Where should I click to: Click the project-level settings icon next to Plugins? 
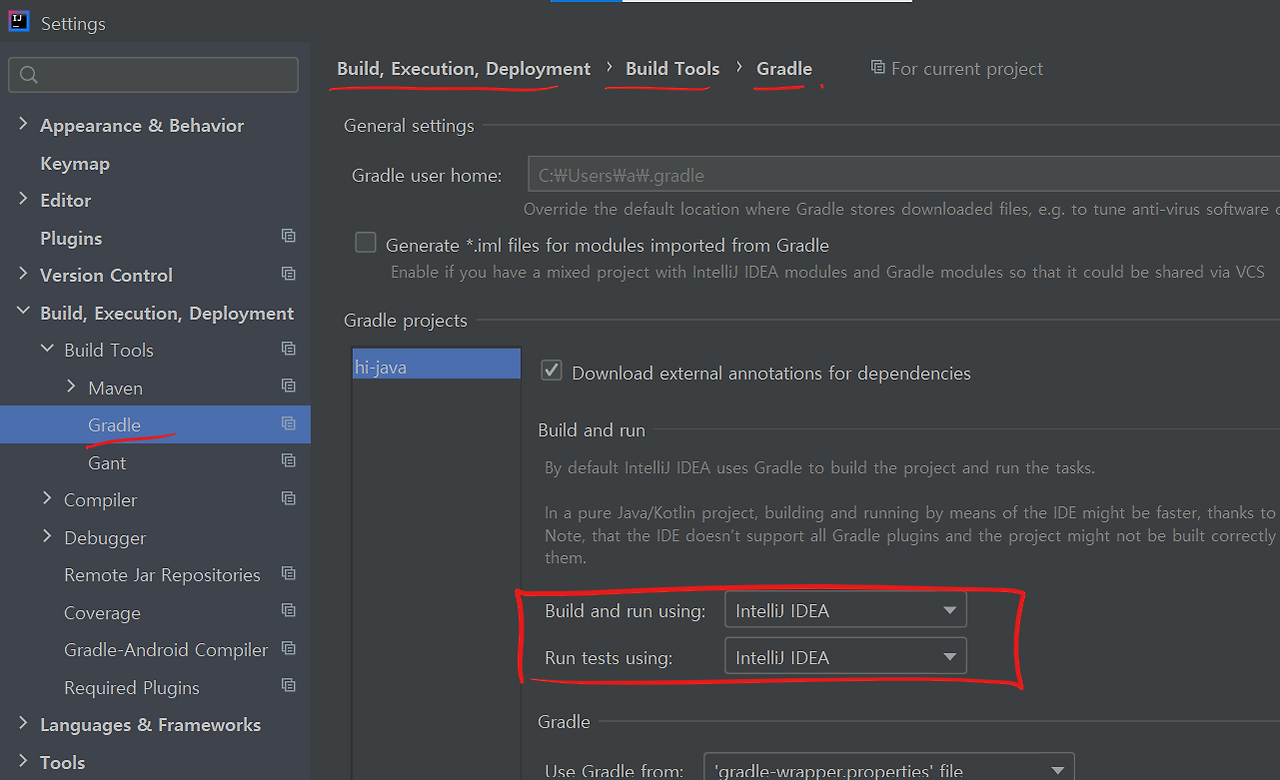pyautogui.click(x=288, y=236)
